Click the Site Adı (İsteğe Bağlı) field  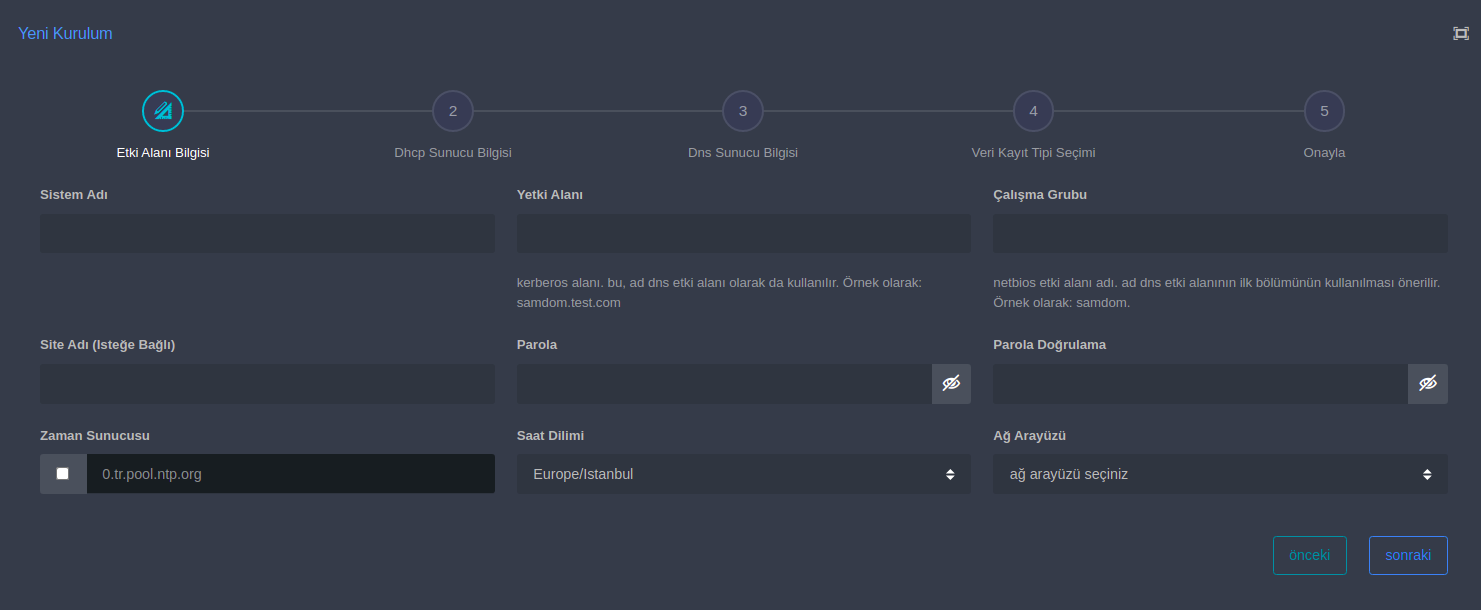pos(267,384)
